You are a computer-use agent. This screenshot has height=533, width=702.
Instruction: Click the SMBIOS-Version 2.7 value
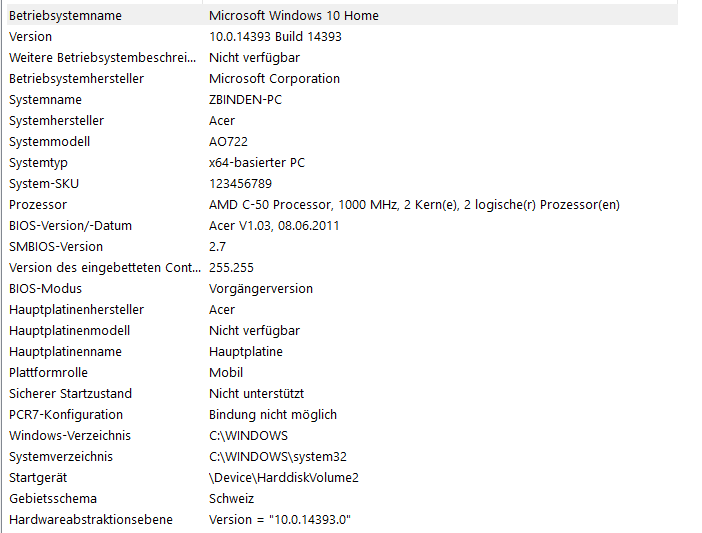217,247
